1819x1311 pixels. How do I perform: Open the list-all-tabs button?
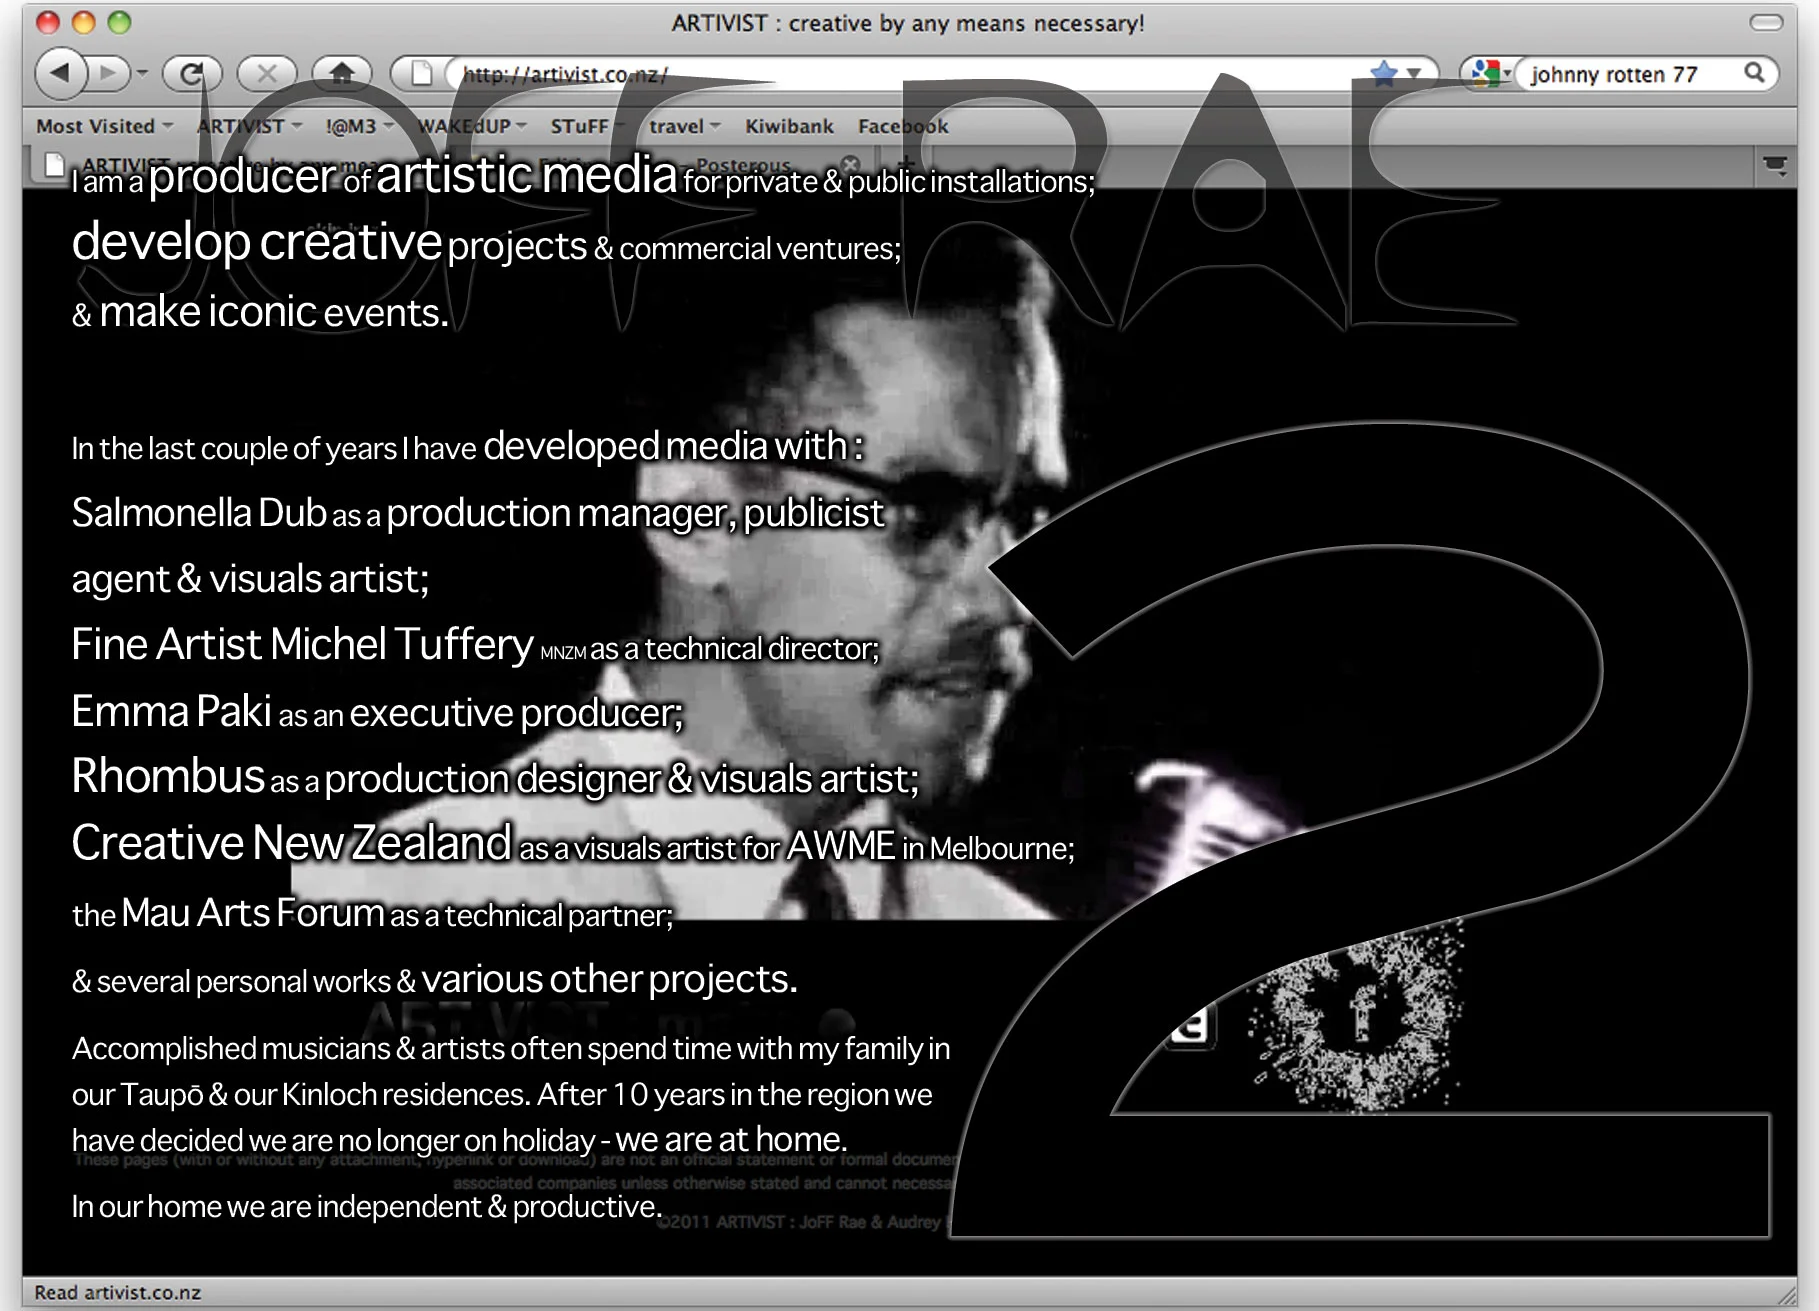coord(1775,166)
